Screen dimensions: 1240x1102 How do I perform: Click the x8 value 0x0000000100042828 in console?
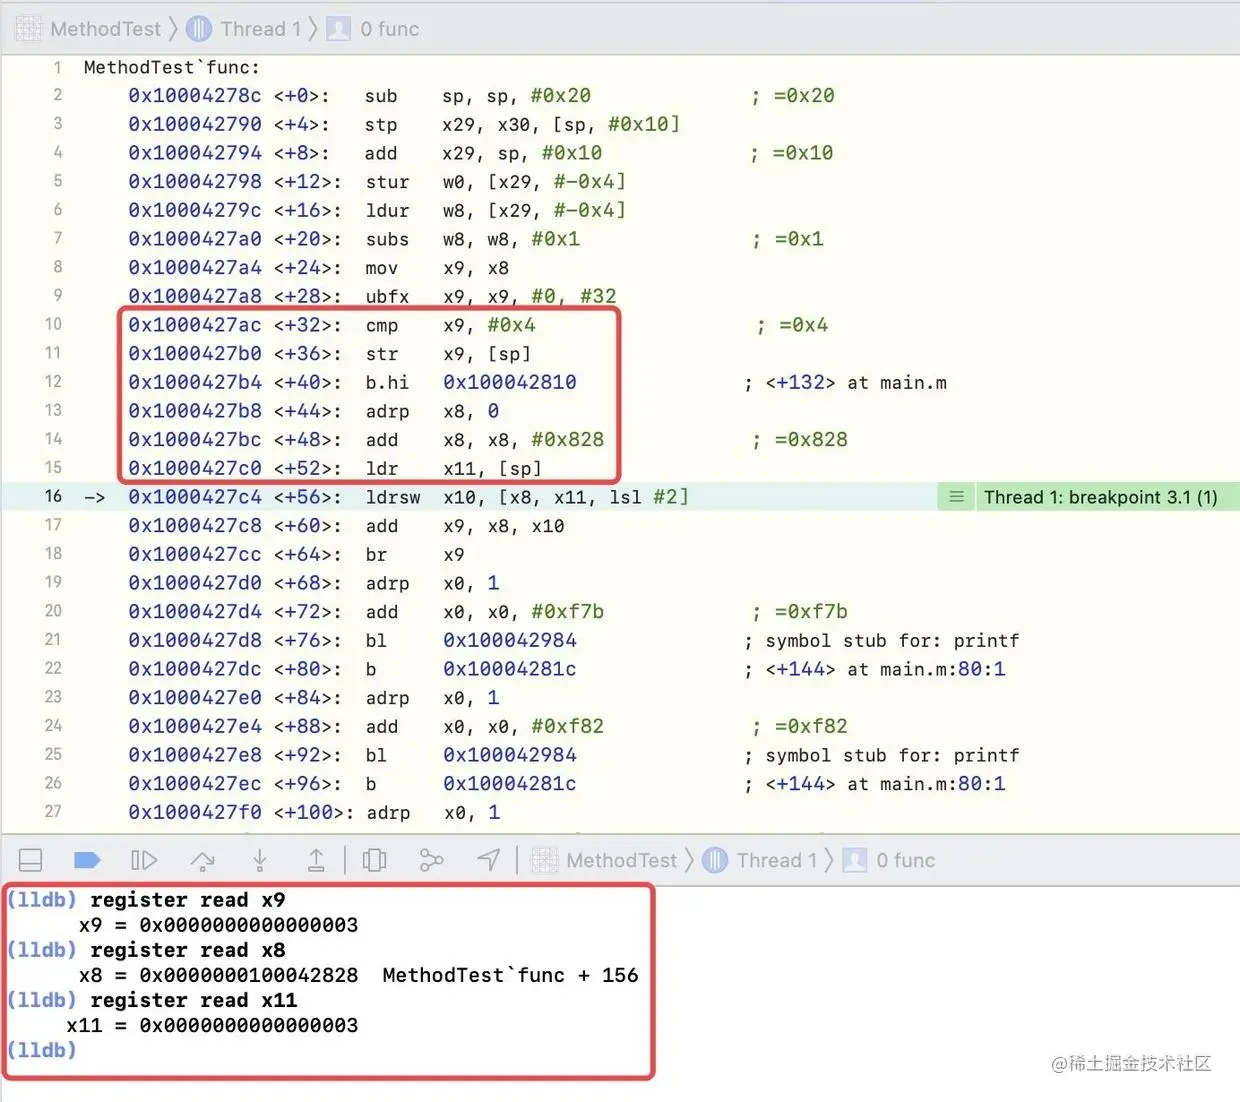[249, 975]
